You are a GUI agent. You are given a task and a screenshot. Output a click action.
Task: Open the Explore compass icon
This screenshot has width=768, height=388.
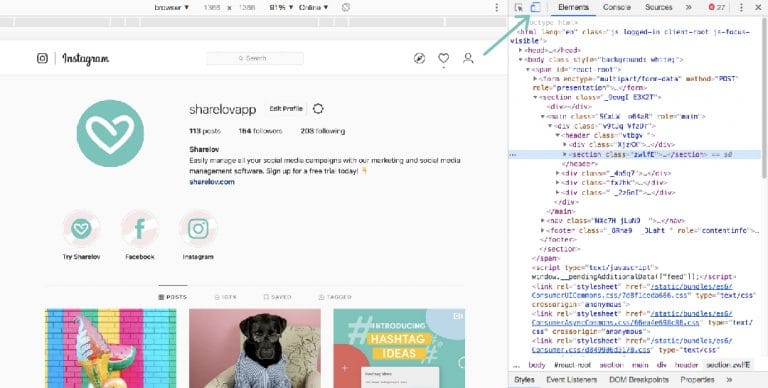[419, 58]
